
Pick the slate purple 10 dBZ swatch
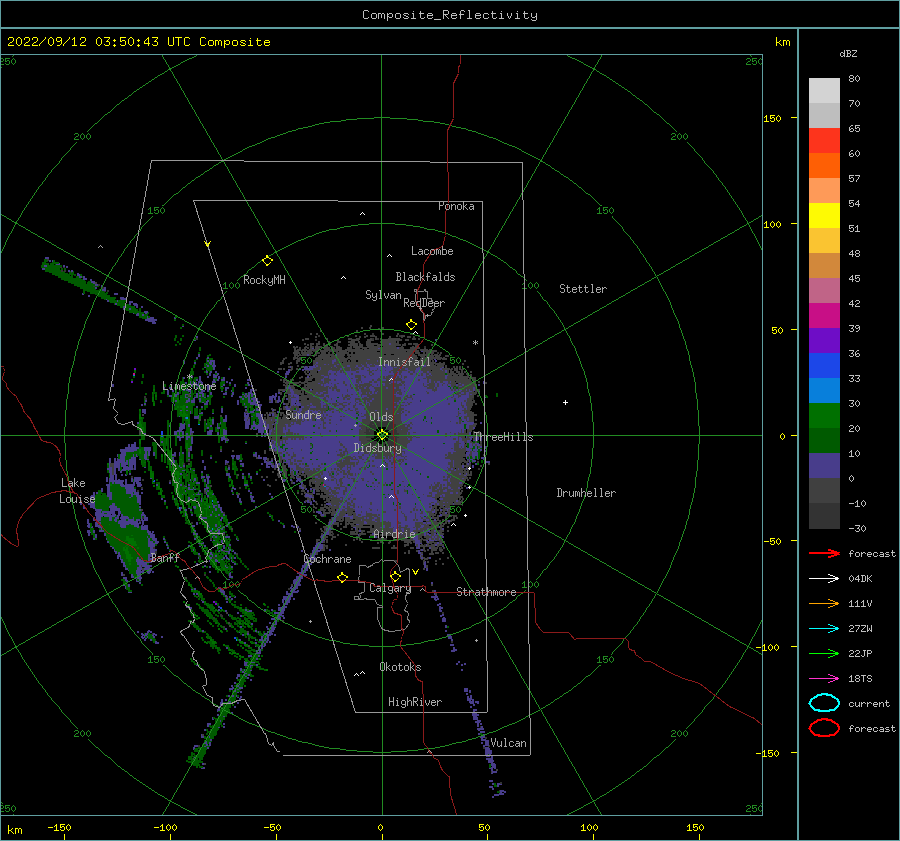[824, 466]
